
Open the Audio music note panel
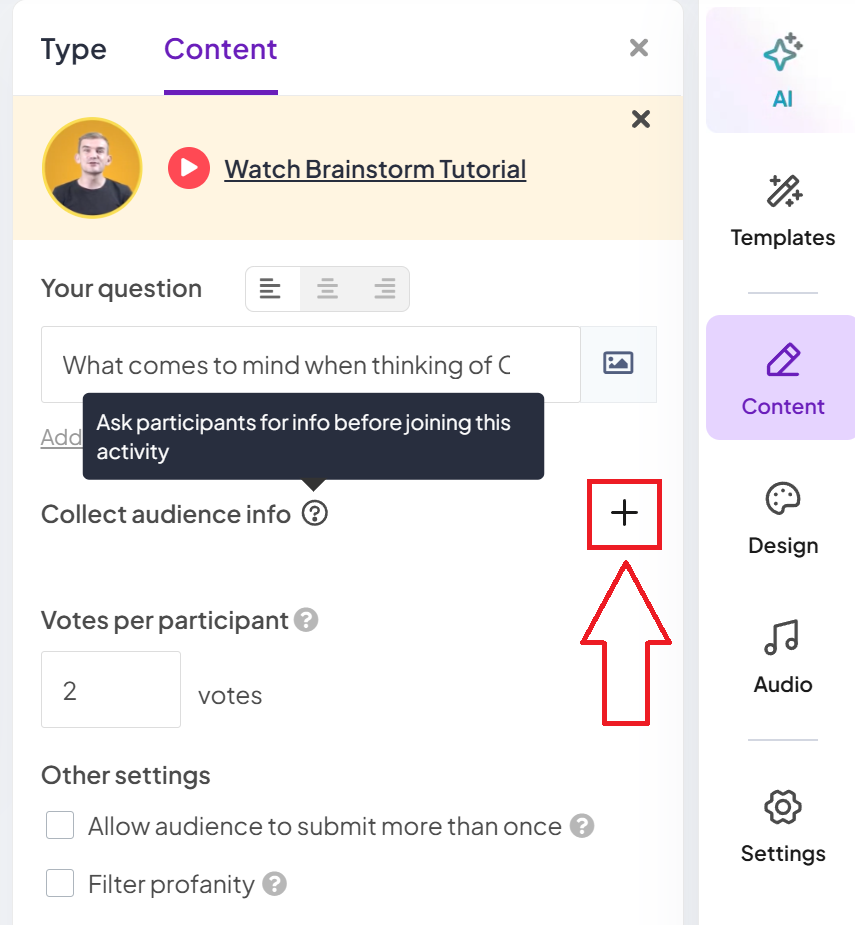tap(782, 637)
